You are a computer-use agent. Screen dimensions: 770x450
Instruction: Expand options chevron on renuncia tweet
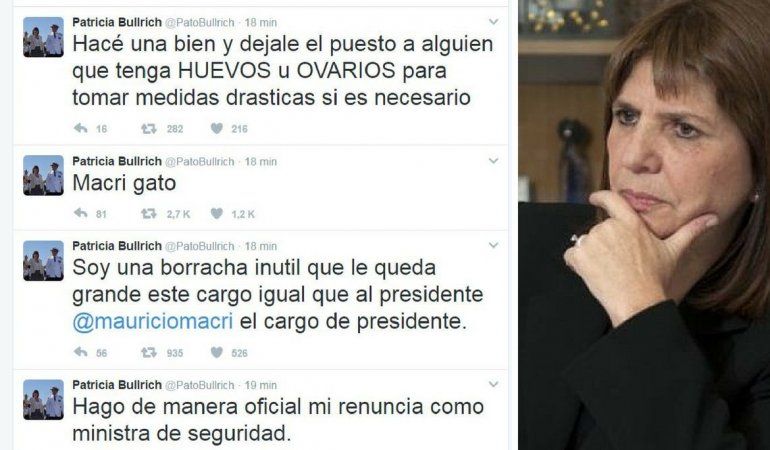click(494, 384)
